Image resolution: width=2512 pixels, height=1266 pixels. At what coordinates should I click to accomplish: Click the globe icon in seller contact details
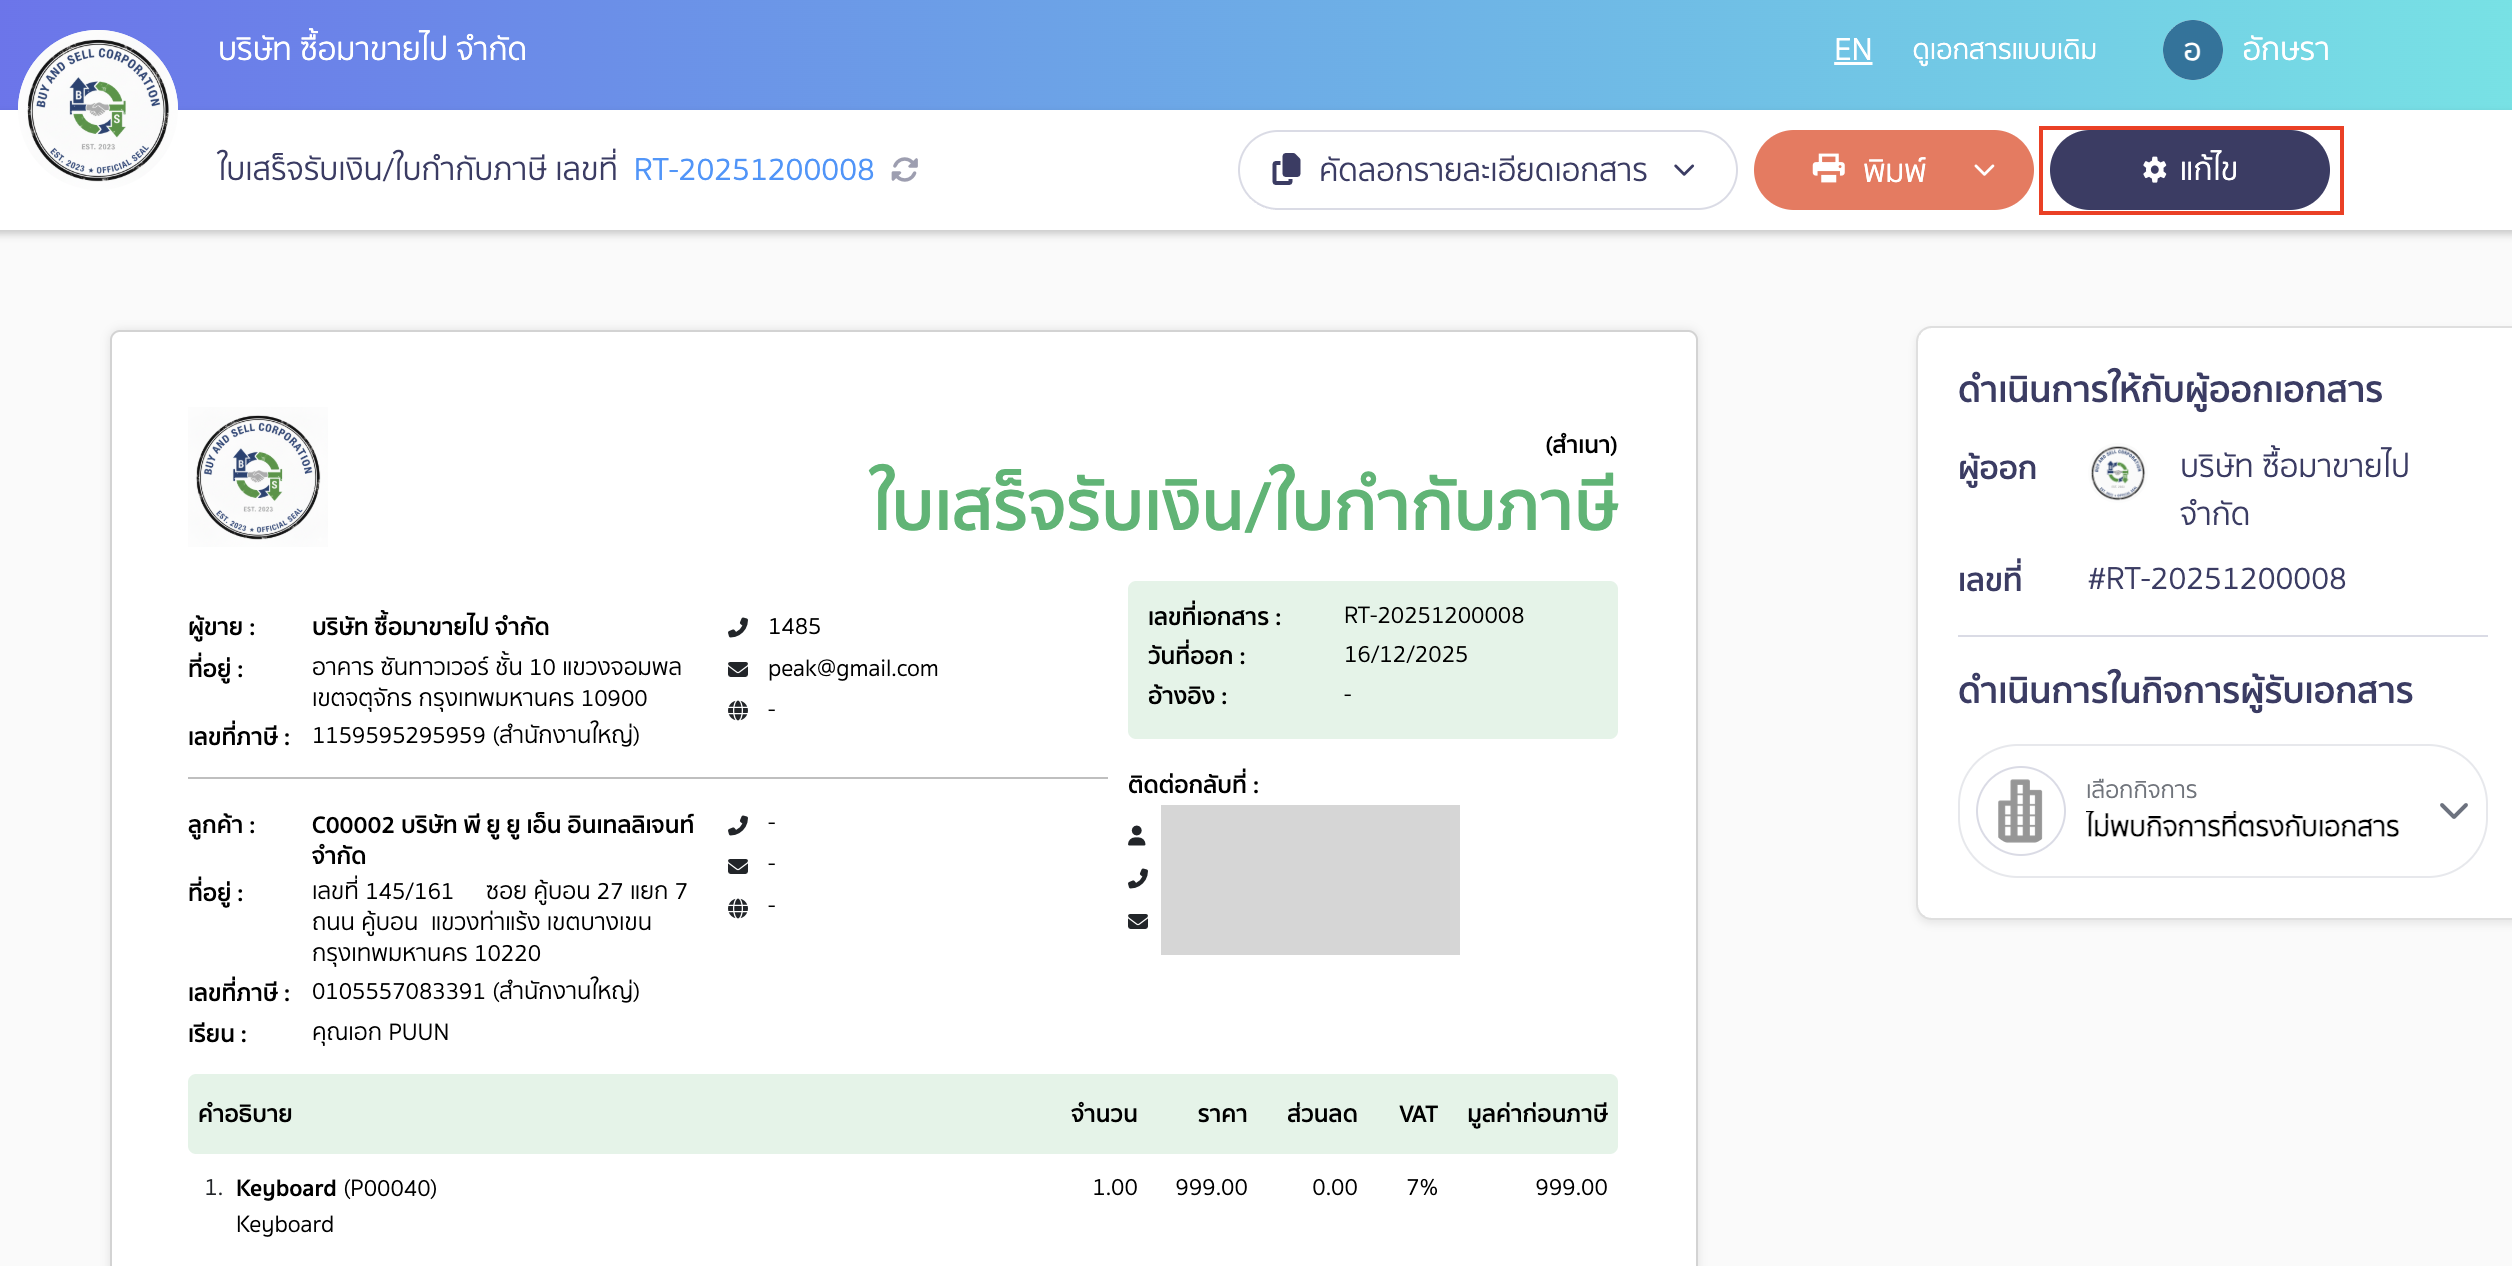click(x=738, y=710)
